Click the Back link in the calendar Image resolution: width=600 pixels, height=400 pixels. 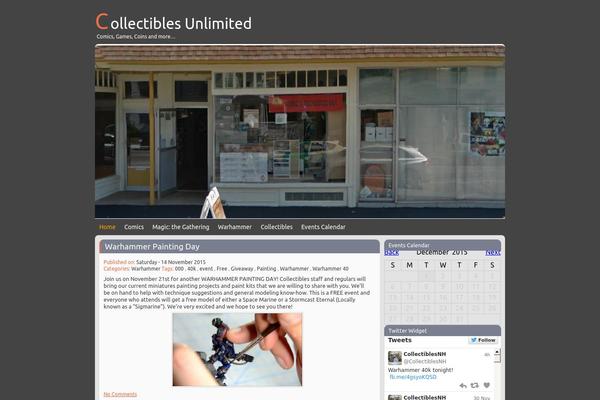point(391,252)
